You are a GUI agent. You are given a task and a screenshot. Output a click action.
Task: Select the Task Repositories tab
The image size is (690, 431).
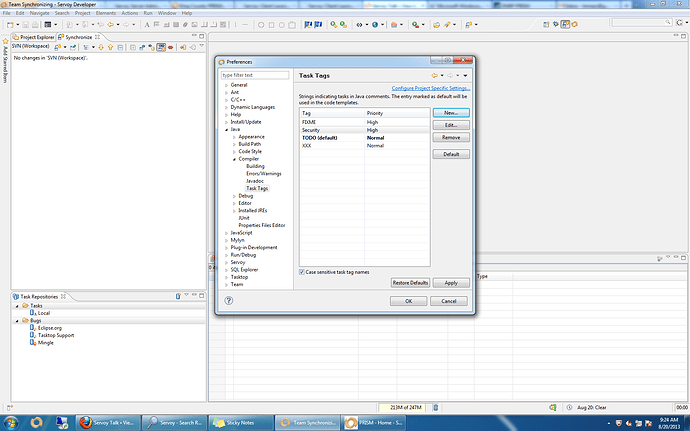(39, 297)
